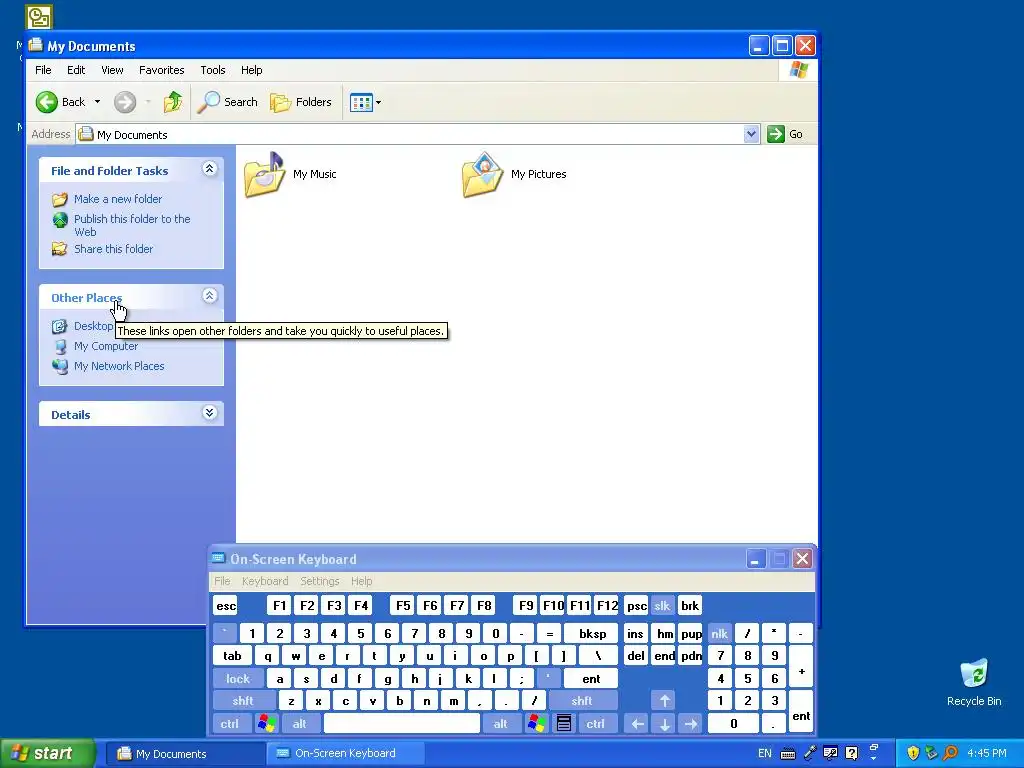Click the bksp key
Screen dimensions: 1024x768
click(x=592, y=633)
